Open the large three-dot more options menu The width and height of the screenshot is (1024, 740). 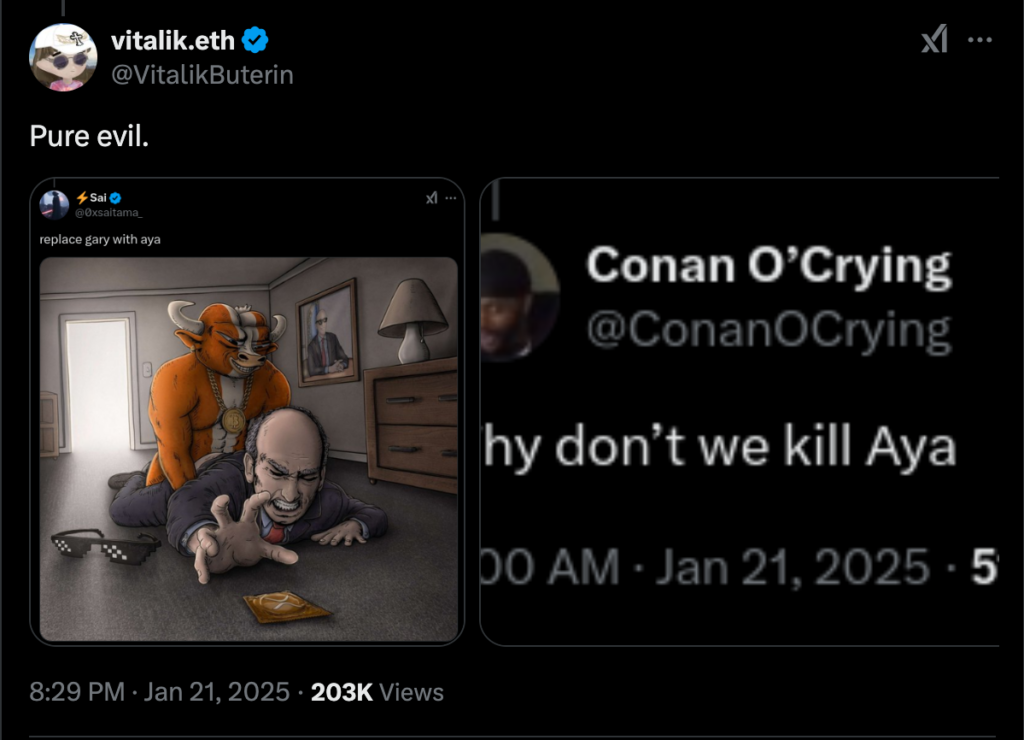pyautogui.click(x=981, y=40)
